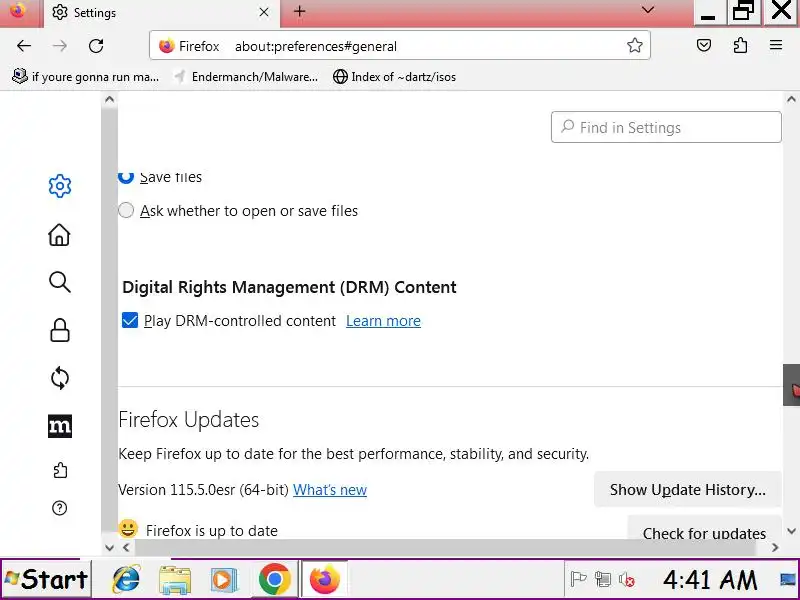
Task: Launch Windows Media Player from taskbar
Action: click(x=224, y=580)
